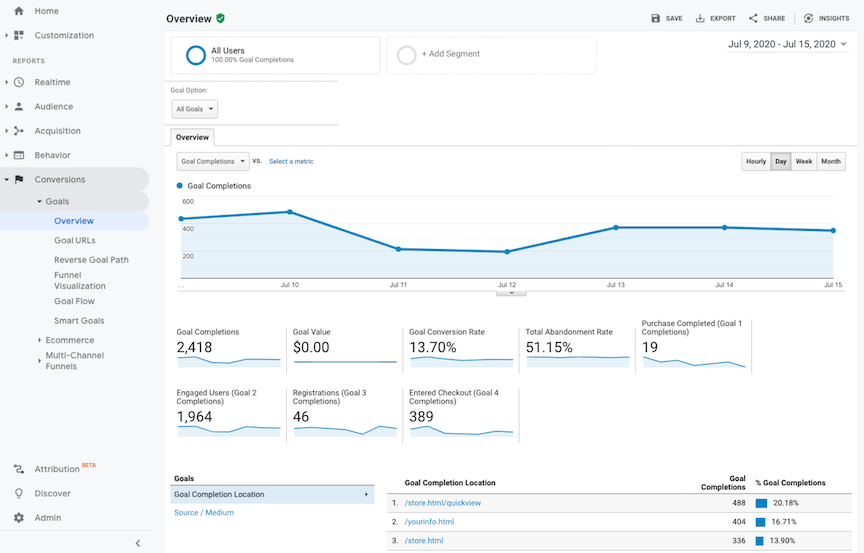Click the Goal Conversion Rate 13.70% card

(461, 348)
